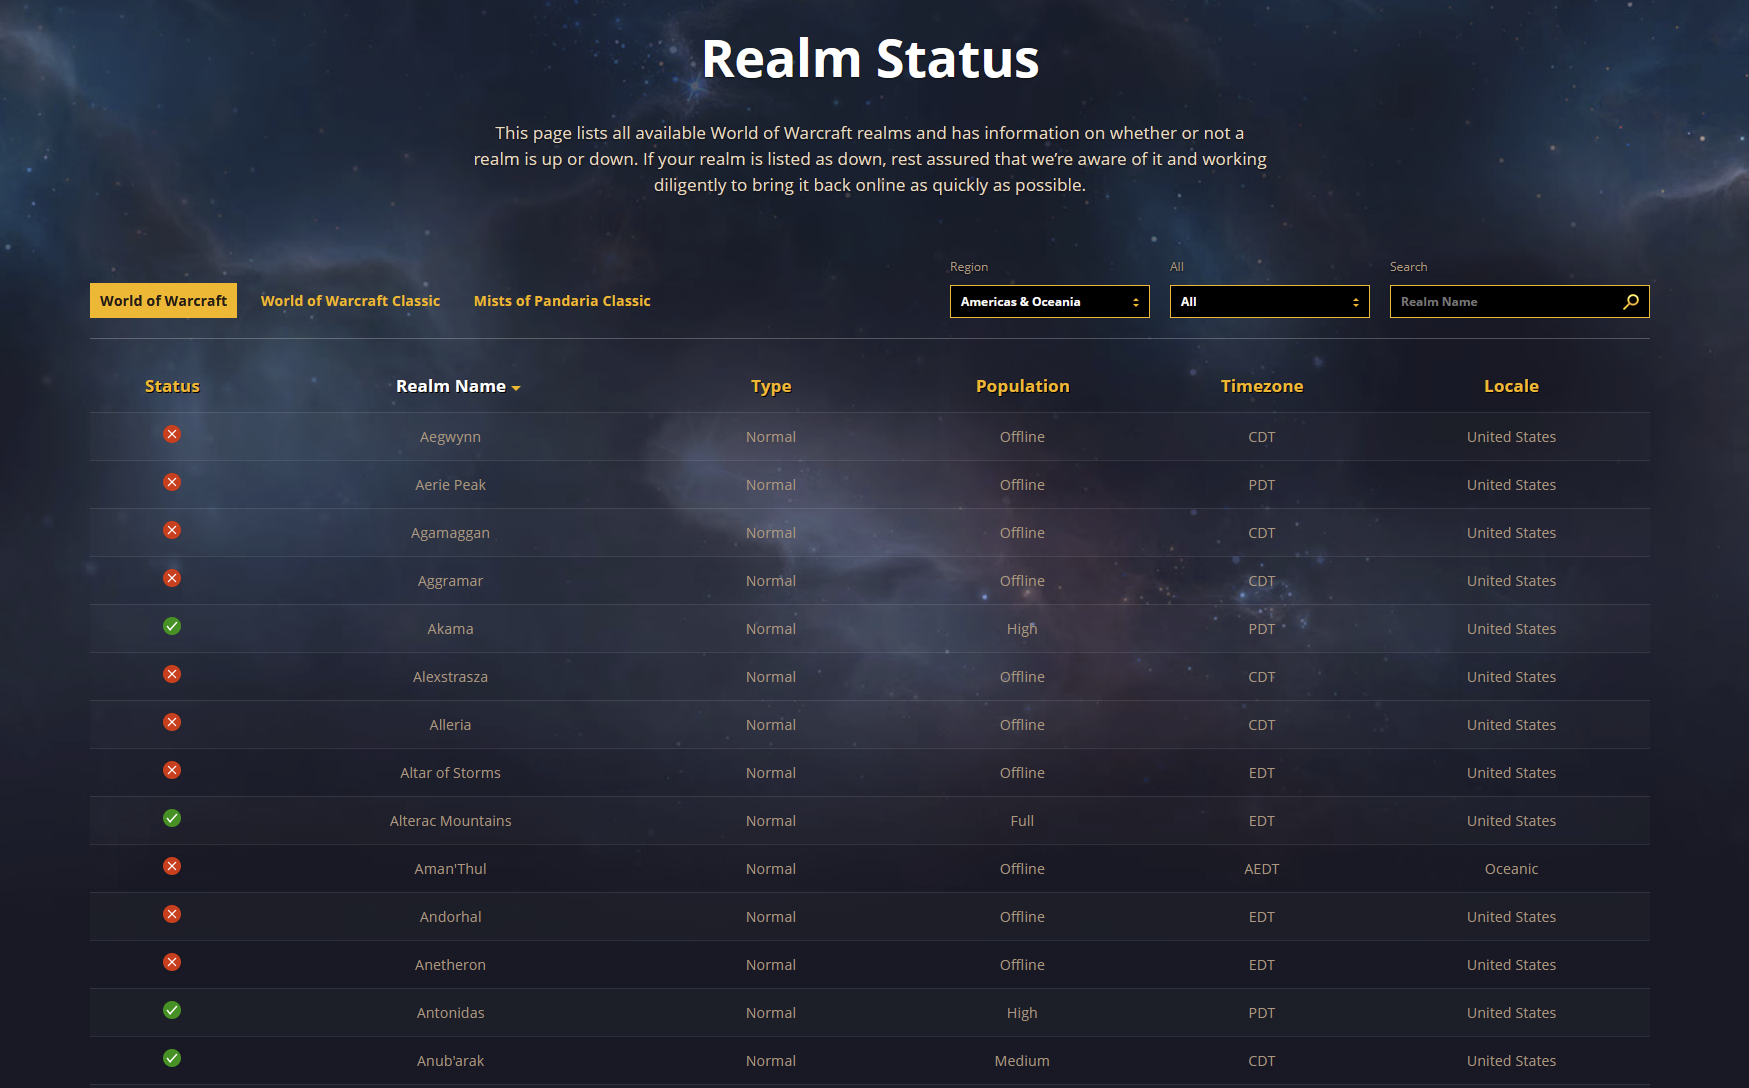Image resolution: width=1749 pixels, height=1088 pixels.
Task: Click the magnifying glass search icon
Action: pyautogui.click(x=1631, y=301)
